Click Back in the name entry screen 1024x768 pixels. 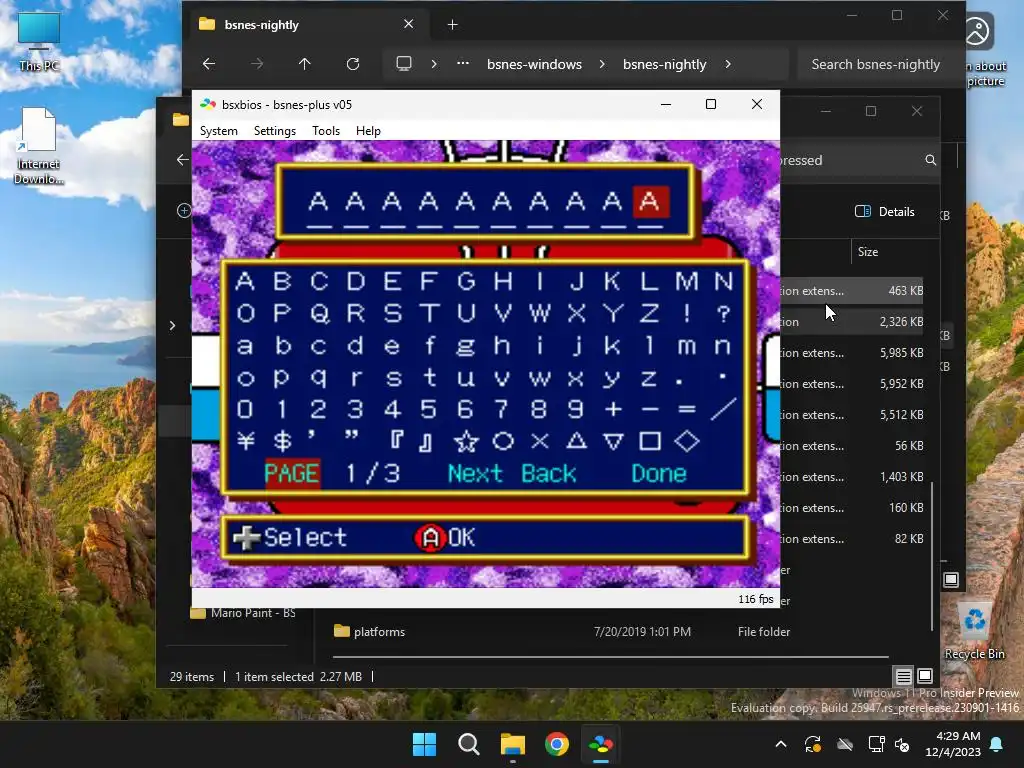click(549, 473)
